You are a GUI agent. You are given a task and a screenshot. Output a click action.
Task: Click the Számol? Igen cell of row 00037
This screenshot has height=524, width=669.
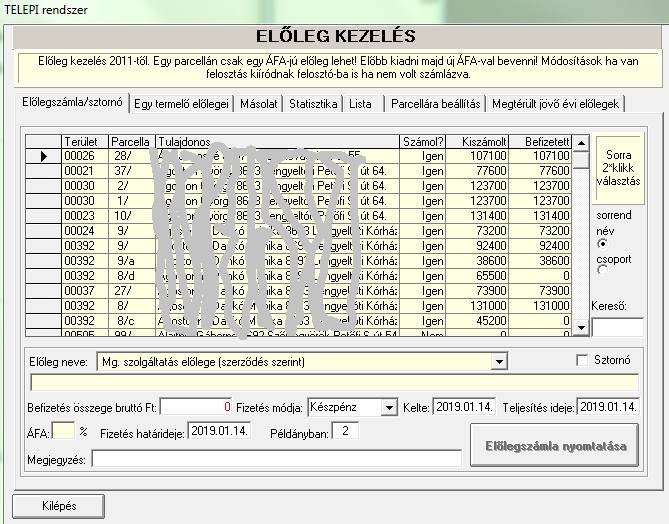point(422,291)
